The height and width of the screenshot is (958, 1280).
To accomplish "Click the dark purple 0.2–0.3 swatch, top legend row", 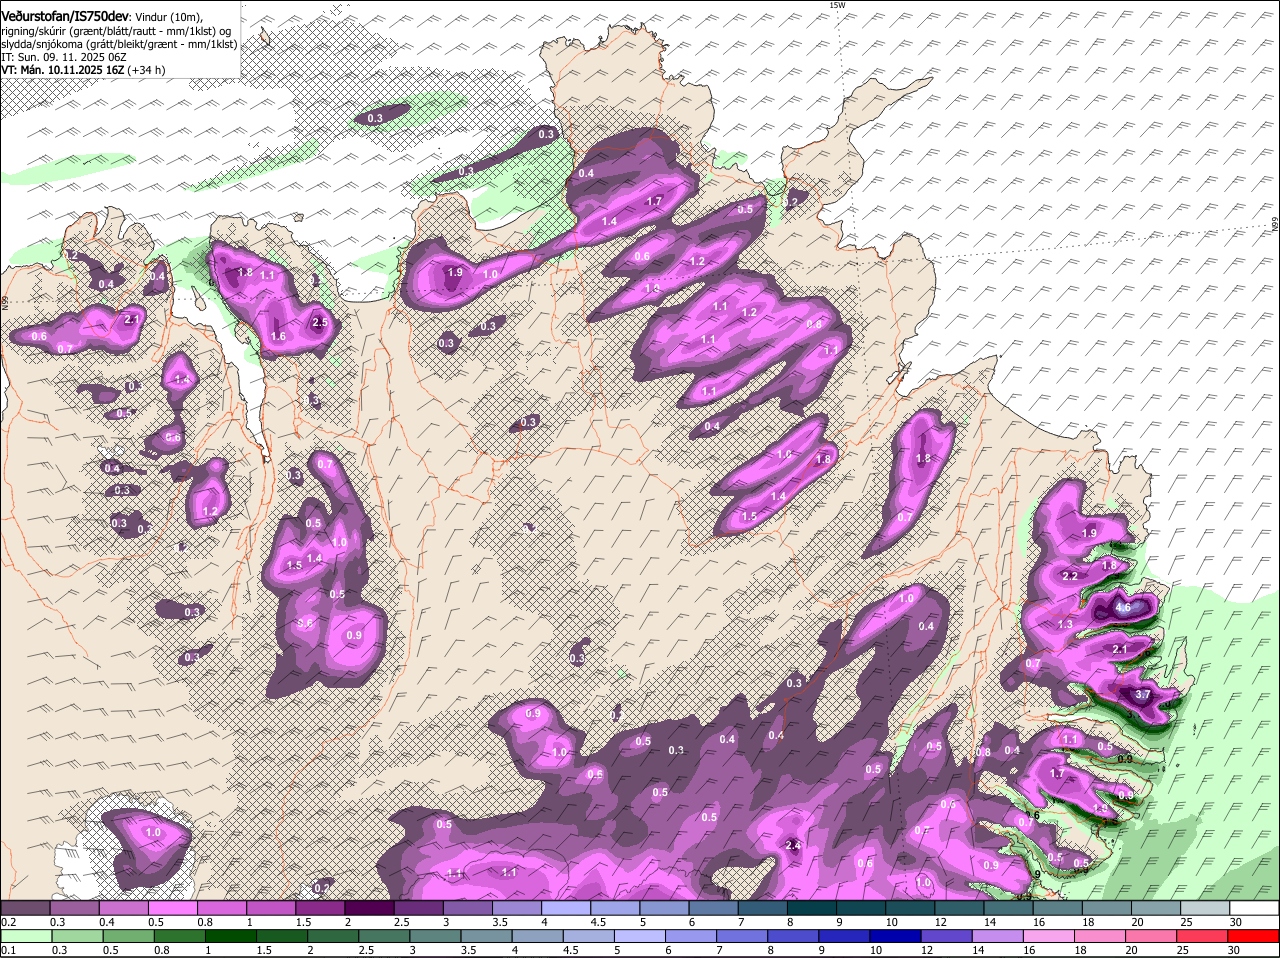I will (25, 908).
